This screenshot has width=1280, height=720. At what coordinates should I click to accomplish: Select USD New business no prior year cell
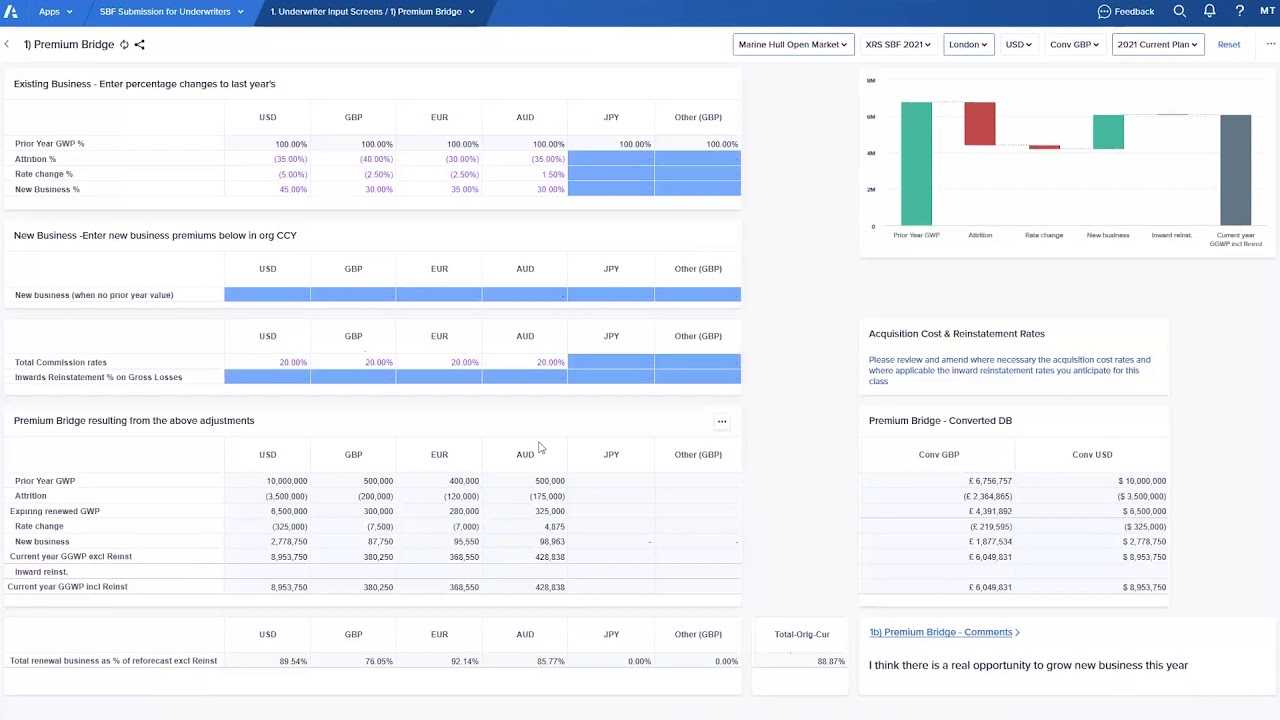click(x=267, y=295)
